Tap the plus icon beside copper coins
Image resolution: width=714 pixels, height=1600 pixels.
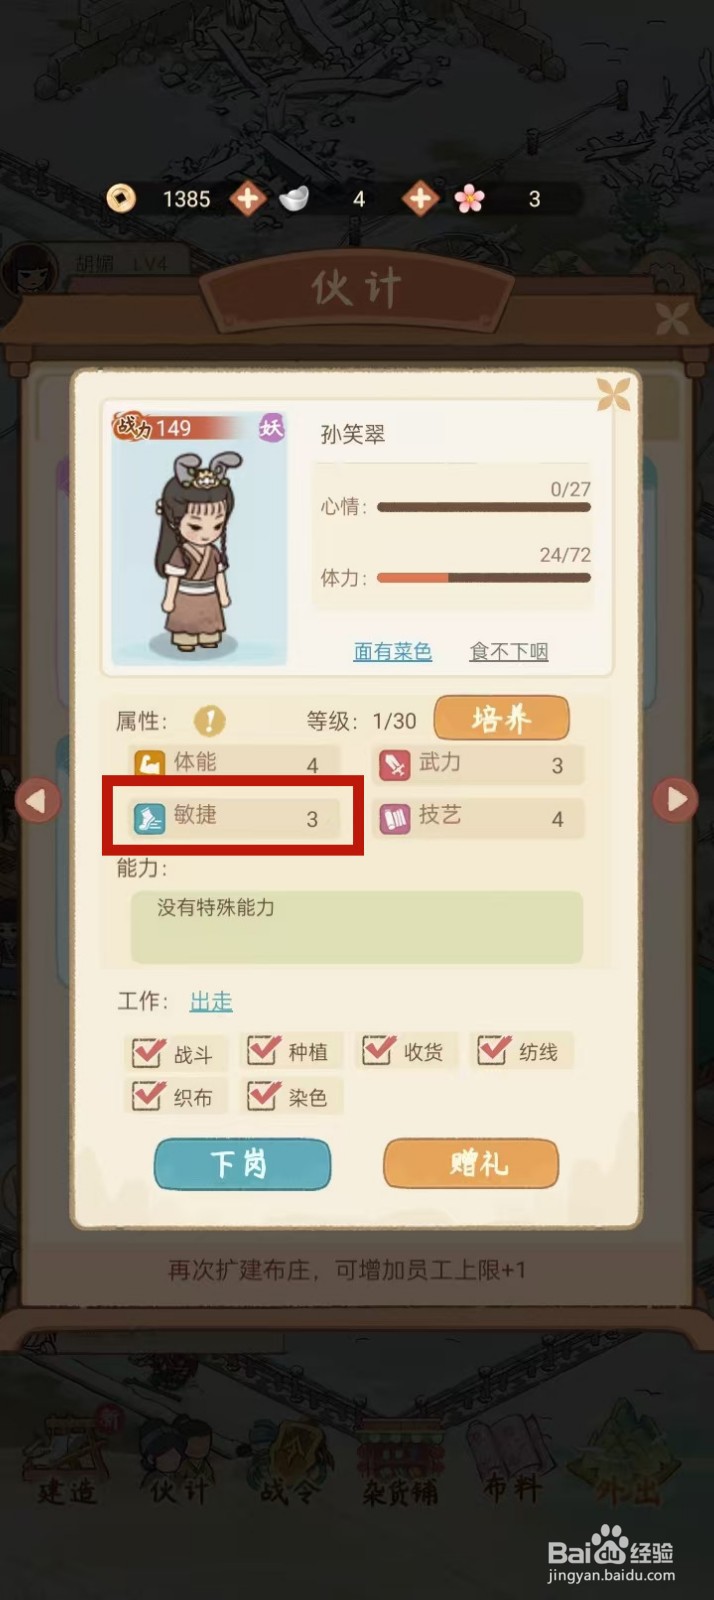pyautogui.click(x=247, y=199)
